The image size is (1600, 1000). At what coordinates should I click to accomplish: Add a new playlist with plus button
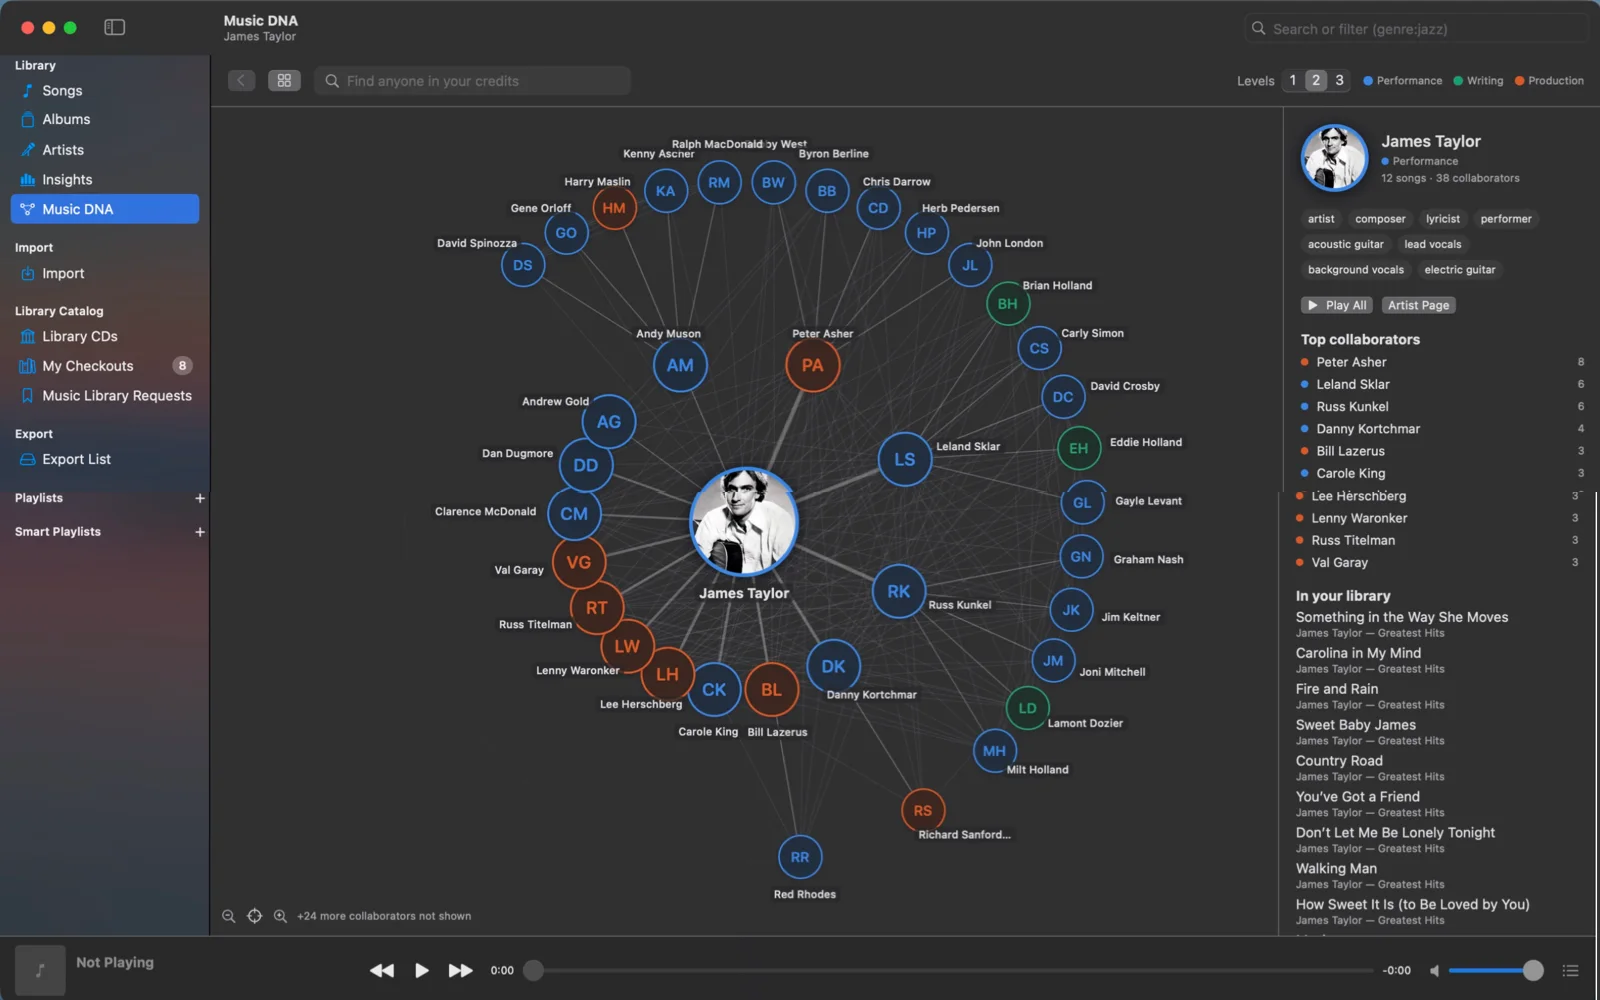coord(200,498)
